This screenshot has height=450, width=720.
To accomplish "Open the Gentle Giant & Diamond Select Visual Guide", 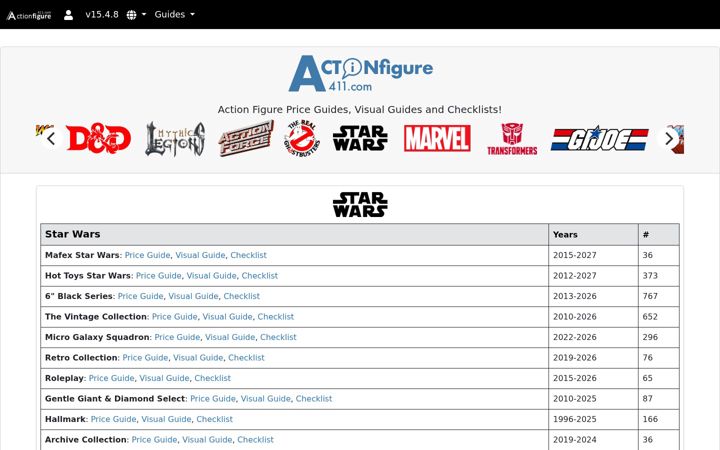I will (x=266, y=399).
